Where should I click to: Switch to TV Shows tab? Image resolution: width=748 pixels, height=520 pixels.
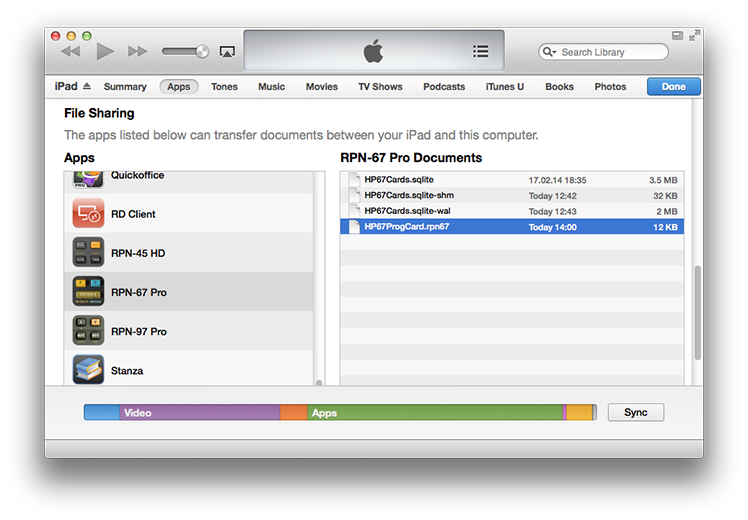(380, 87)
